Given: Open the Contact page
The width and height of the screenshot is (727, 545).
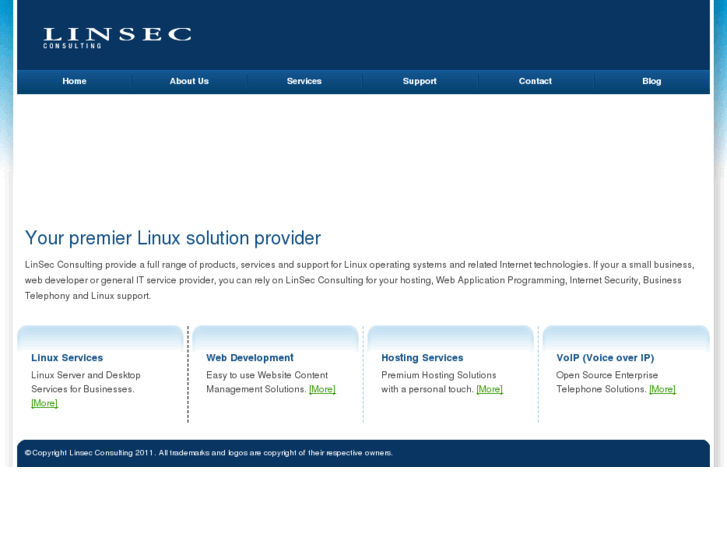Looking at the screenshot, I should pyautogui.click(x=535, y=81).
